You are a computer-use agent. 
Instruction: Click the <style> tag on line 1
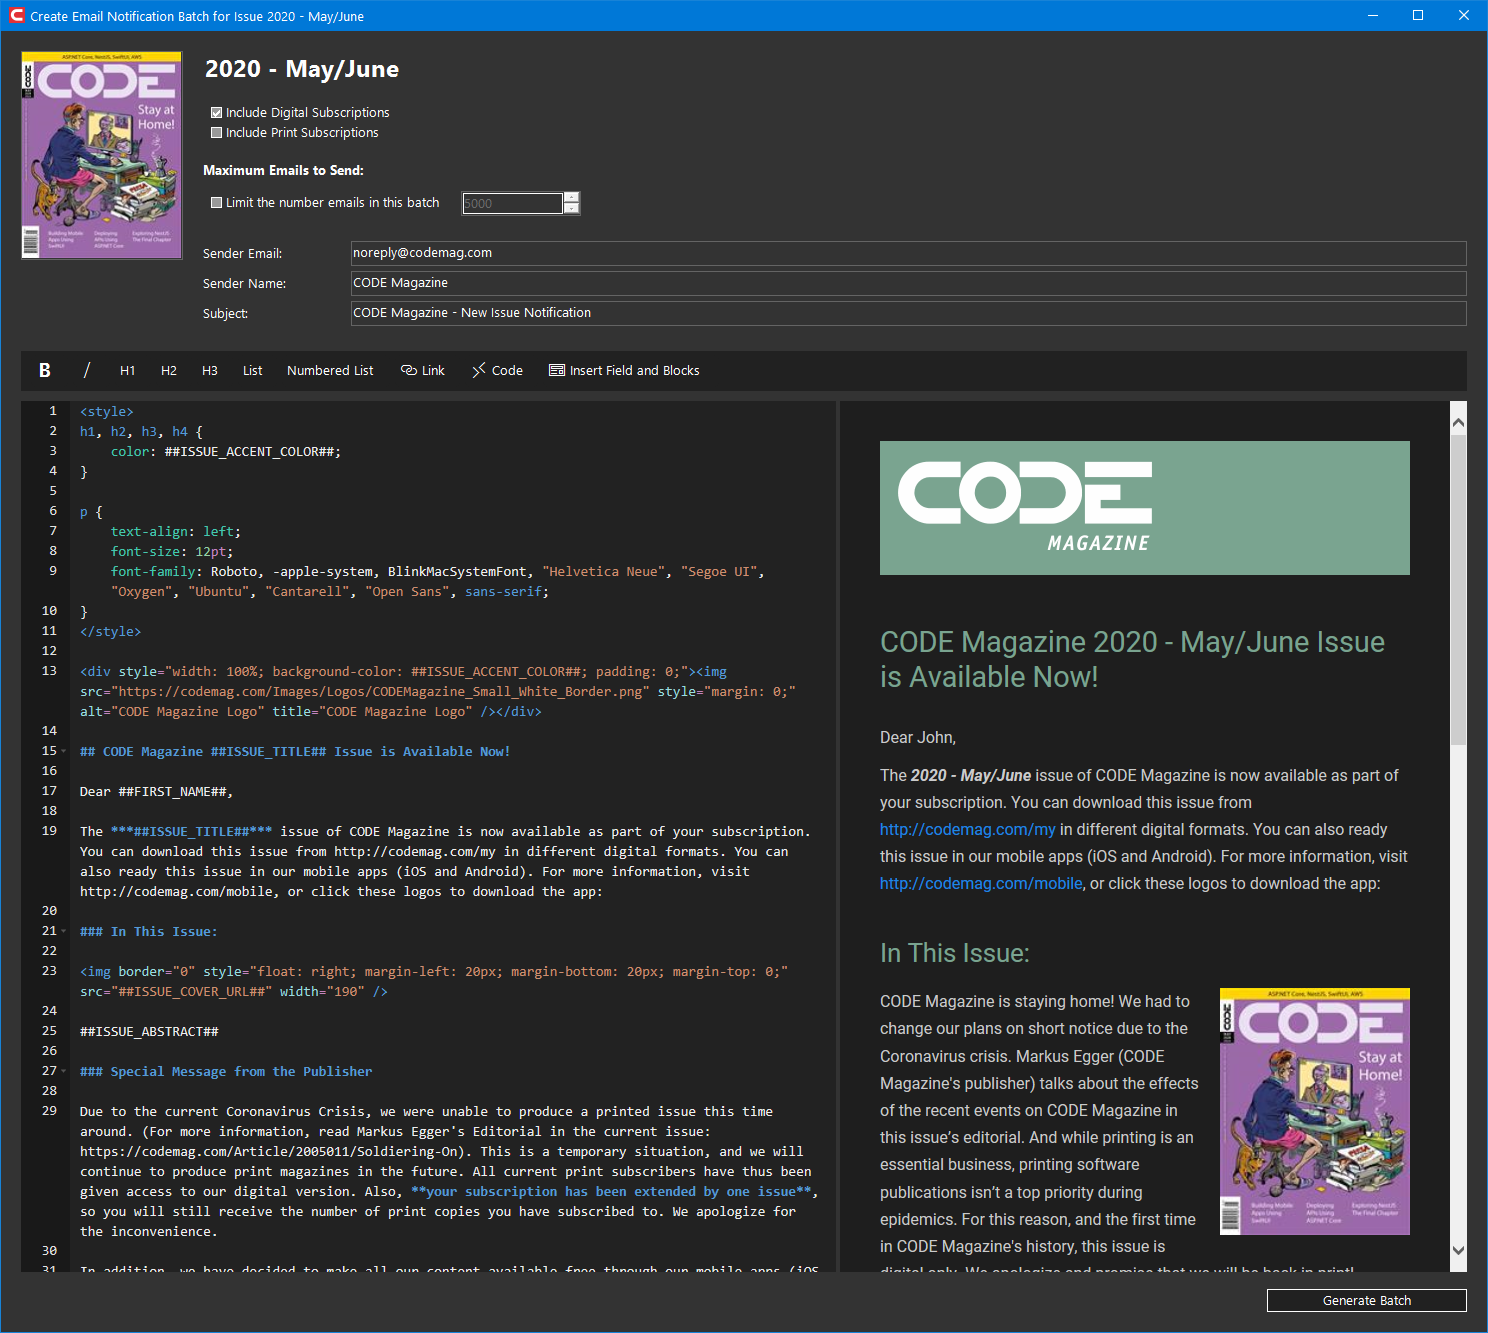[107, 411]
